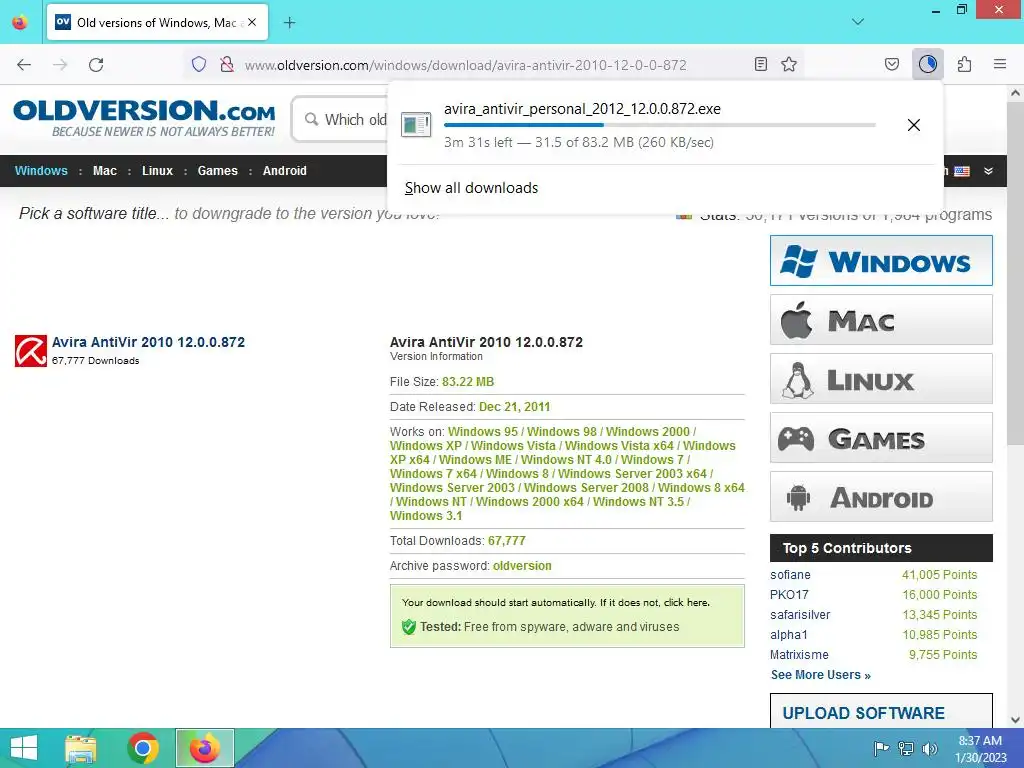Viewport: 1024px width, 768px height.
Task: Open the Windows Start button
Action: (24, 748)
